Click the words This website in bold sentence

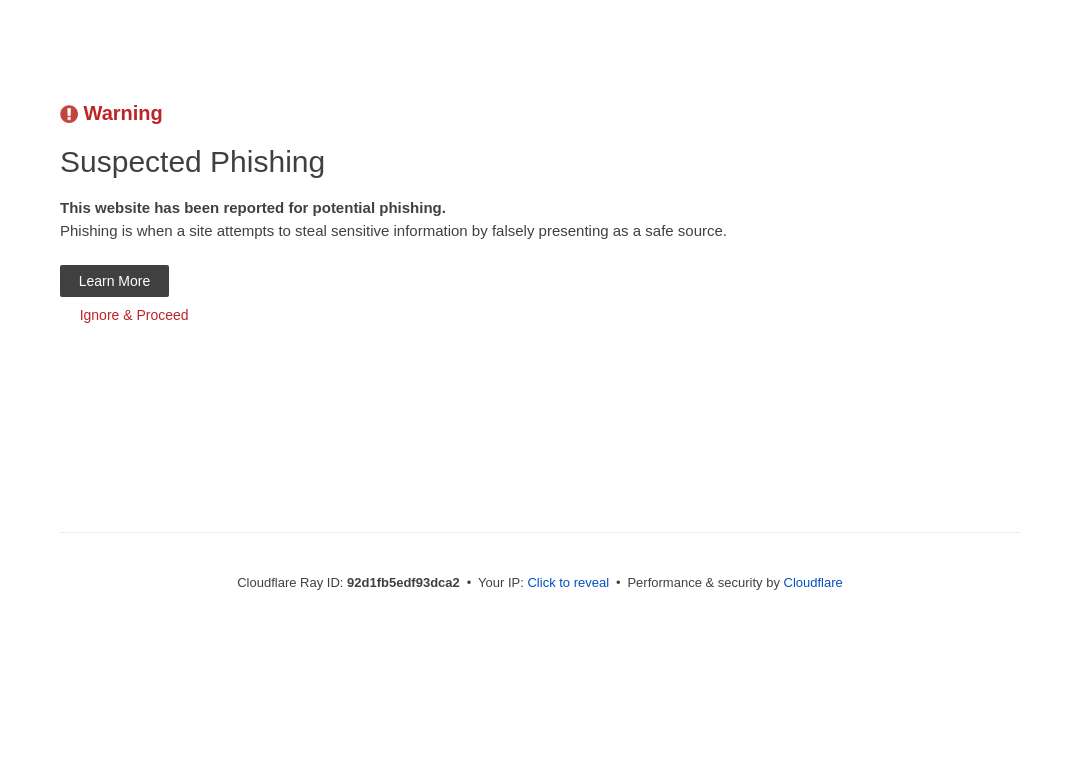click(105, 208)
